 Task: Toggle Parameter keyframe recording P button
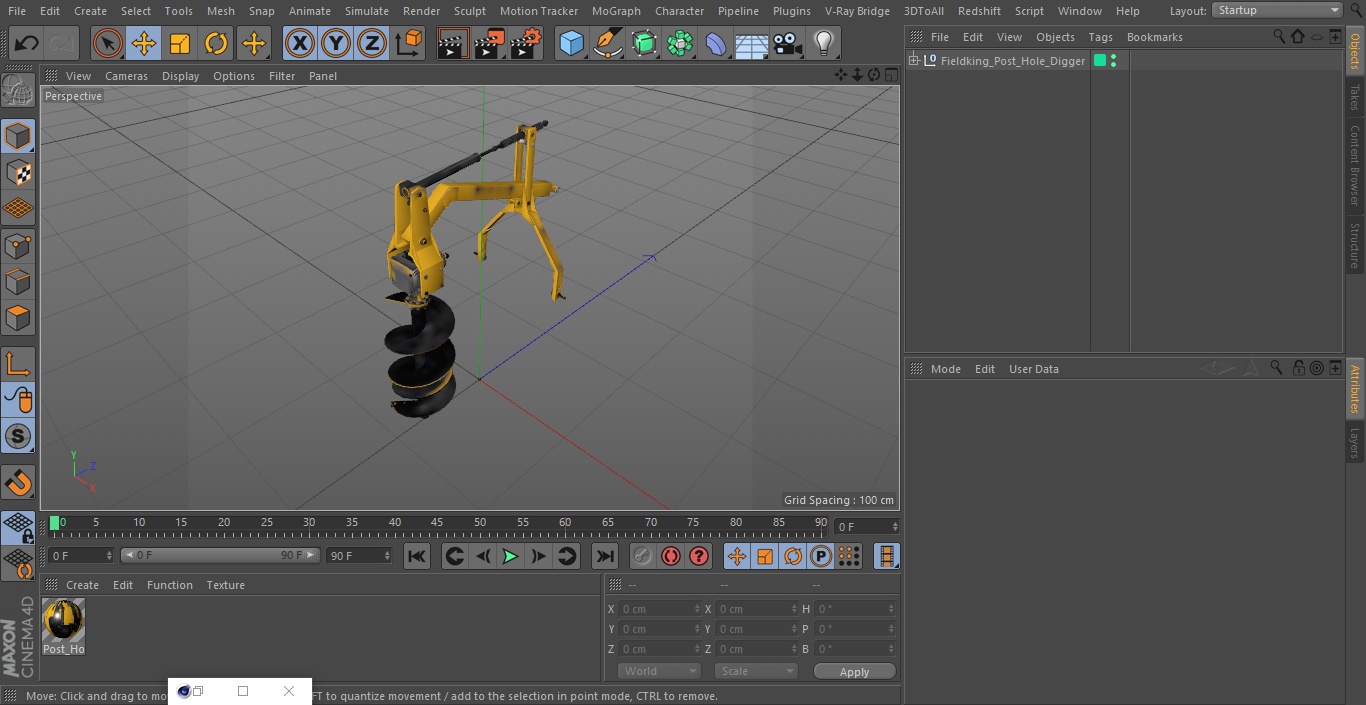click(821, 556)
